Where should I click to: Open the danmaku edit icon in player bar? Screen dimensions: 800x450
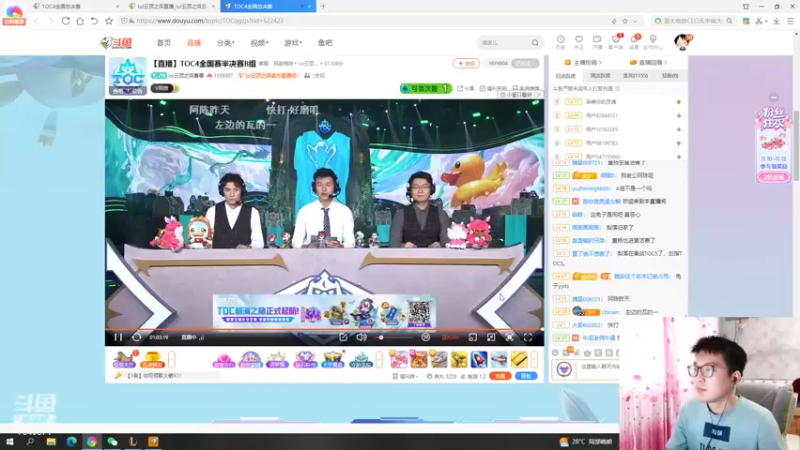(x=343, y=337)
